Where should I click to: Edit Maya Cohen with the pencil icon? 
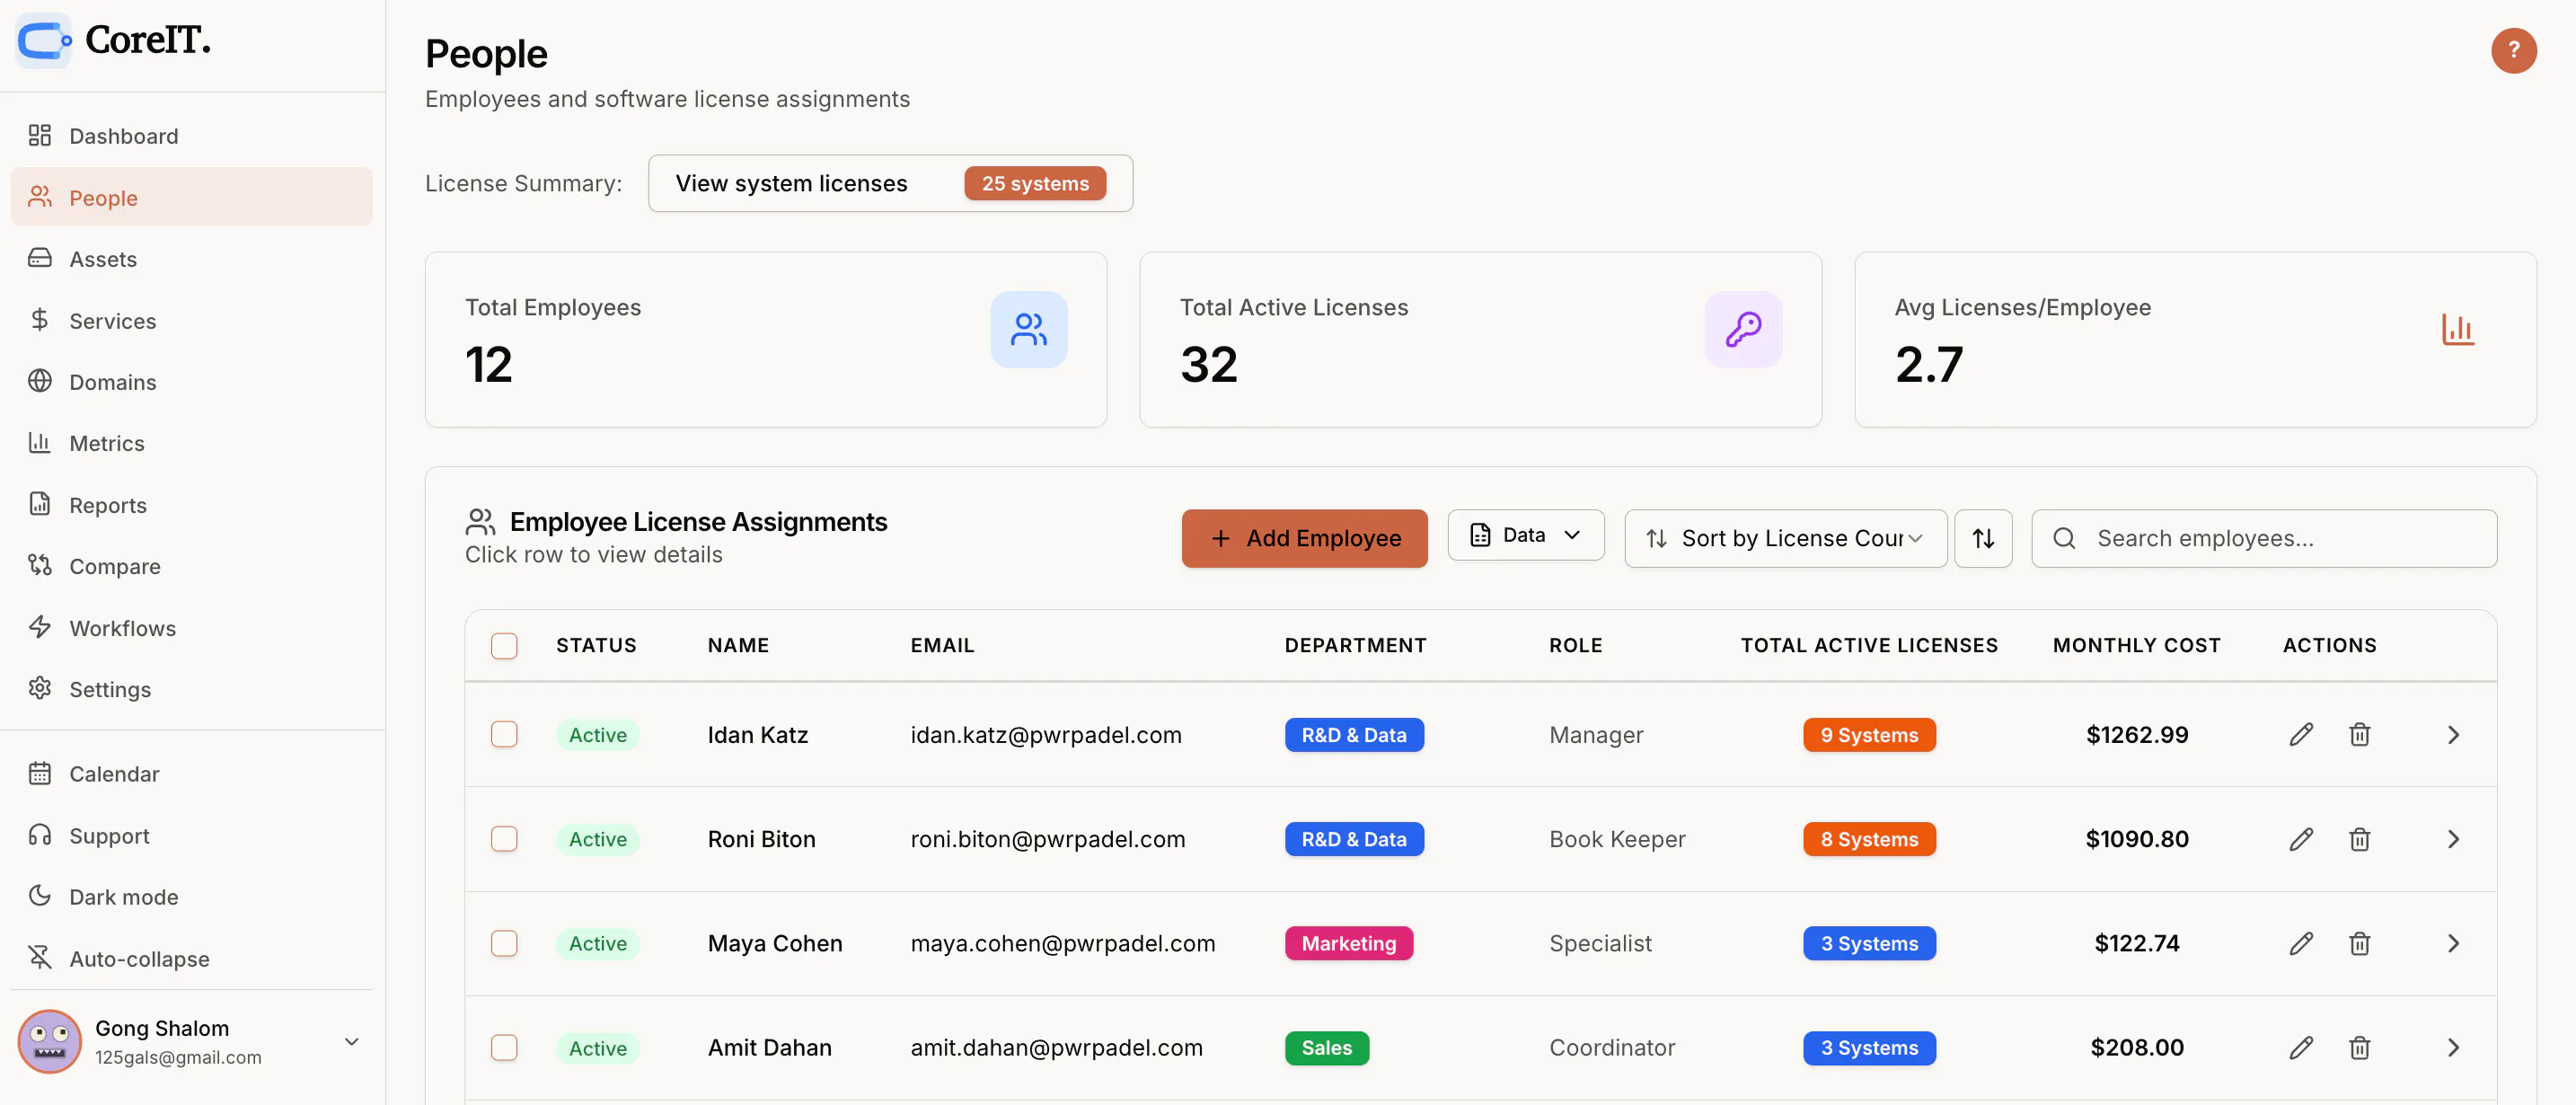(x=2300, y=943)
